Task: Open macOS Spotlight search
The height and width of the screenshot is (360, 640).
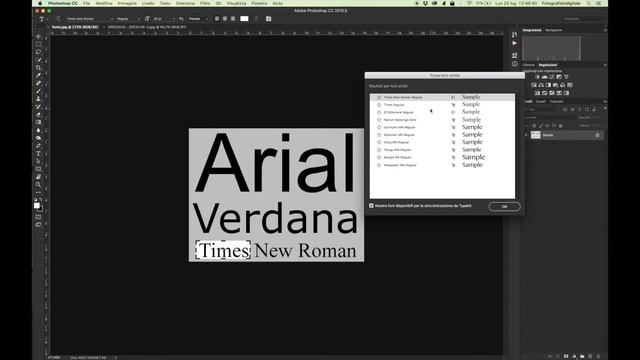Action: coord(589,3)
